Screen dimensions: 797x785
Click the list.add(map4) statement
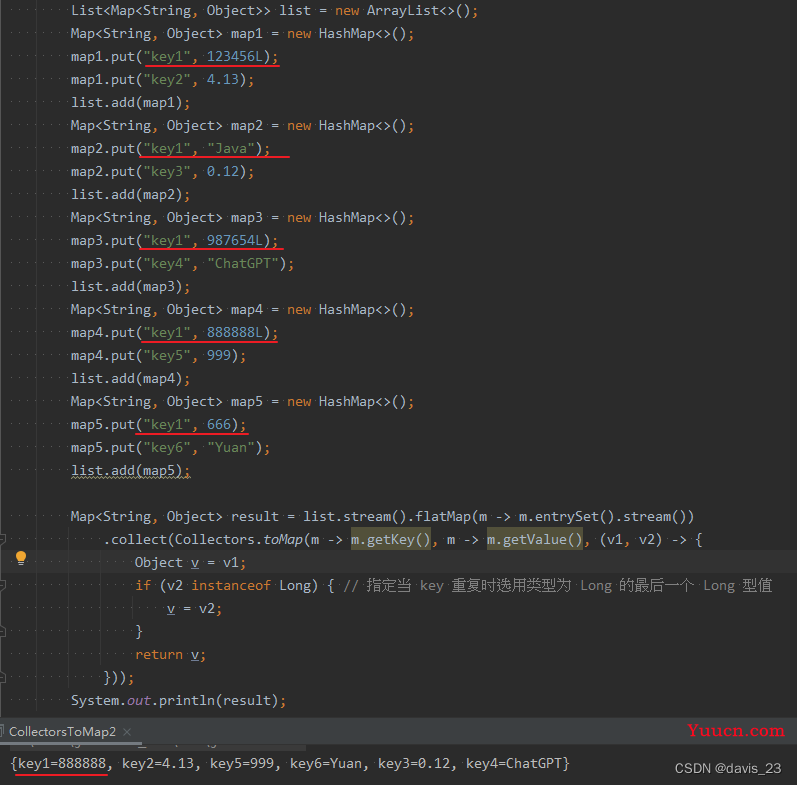(x=131, y=379)
